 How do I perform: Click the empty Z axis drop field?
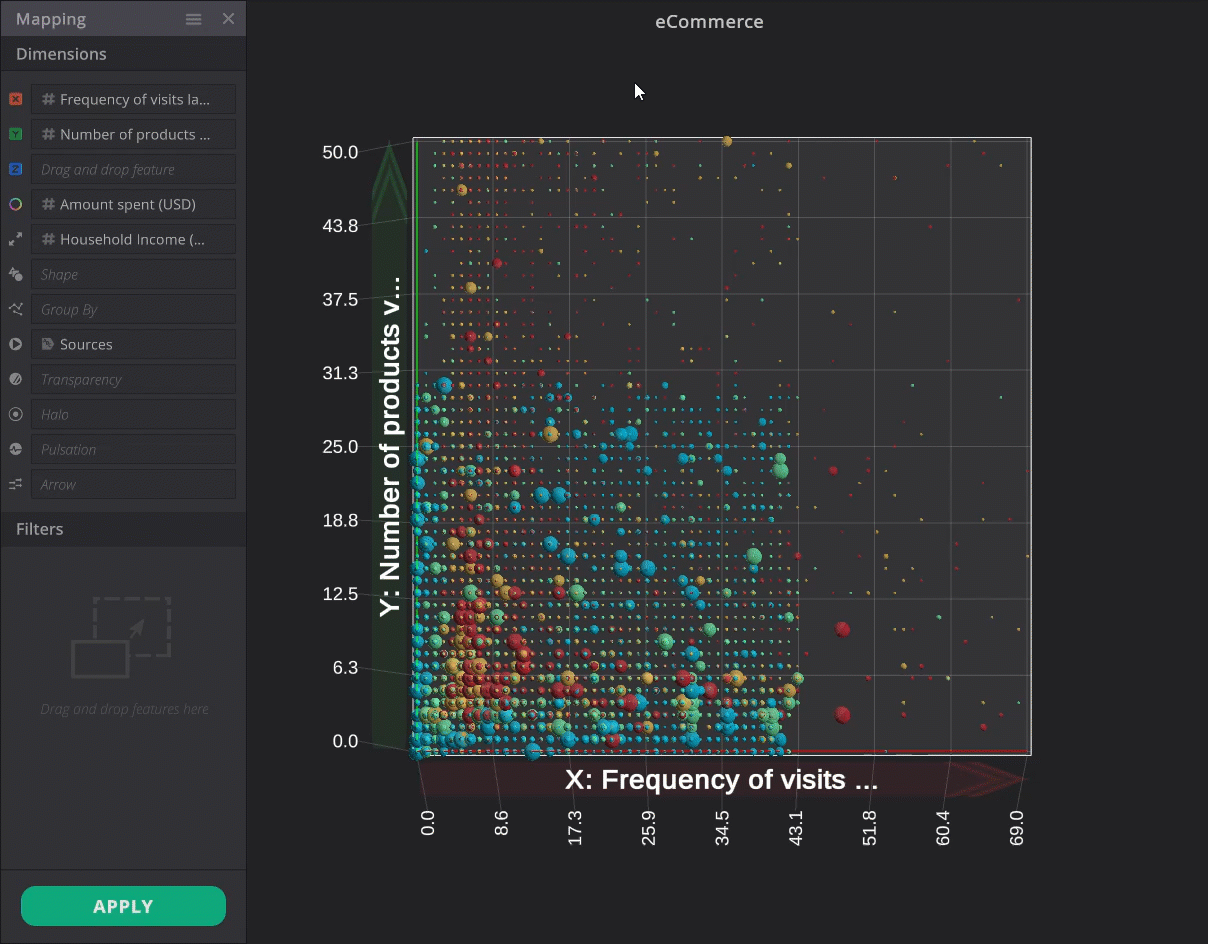pyautogui.click(x=133, y=169)
